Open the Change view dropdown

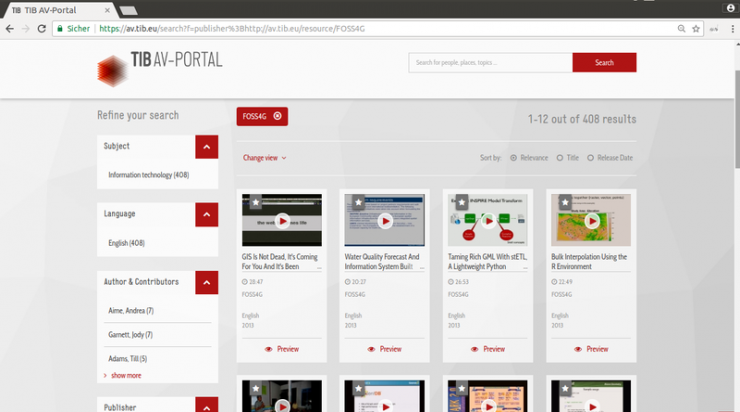[265, 158]
